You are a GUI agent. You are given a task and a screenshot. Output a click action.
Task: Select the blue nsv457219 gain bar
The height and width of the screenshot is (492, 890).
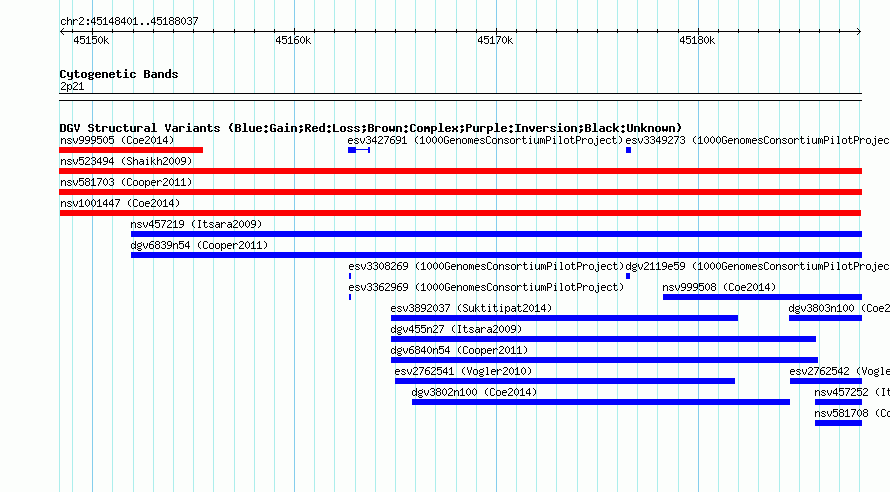[496, 234]
